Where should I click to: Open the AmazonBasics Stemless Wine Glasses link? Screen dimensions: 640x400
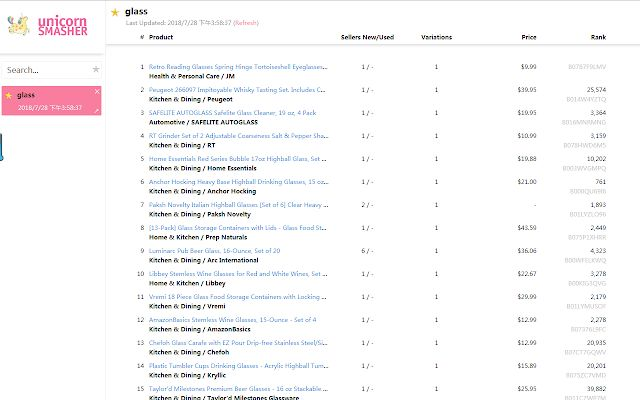[x=232, y=320]
